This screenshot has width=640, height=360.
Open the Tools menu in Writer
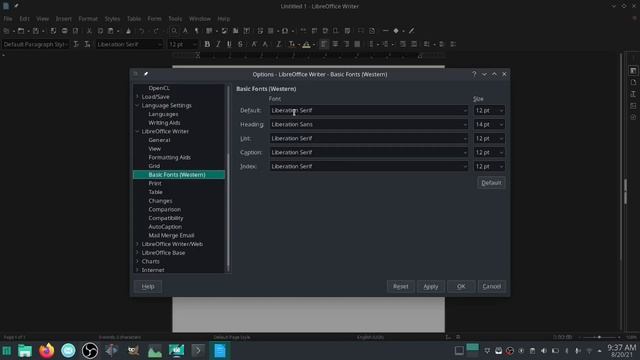click(175, 19)
